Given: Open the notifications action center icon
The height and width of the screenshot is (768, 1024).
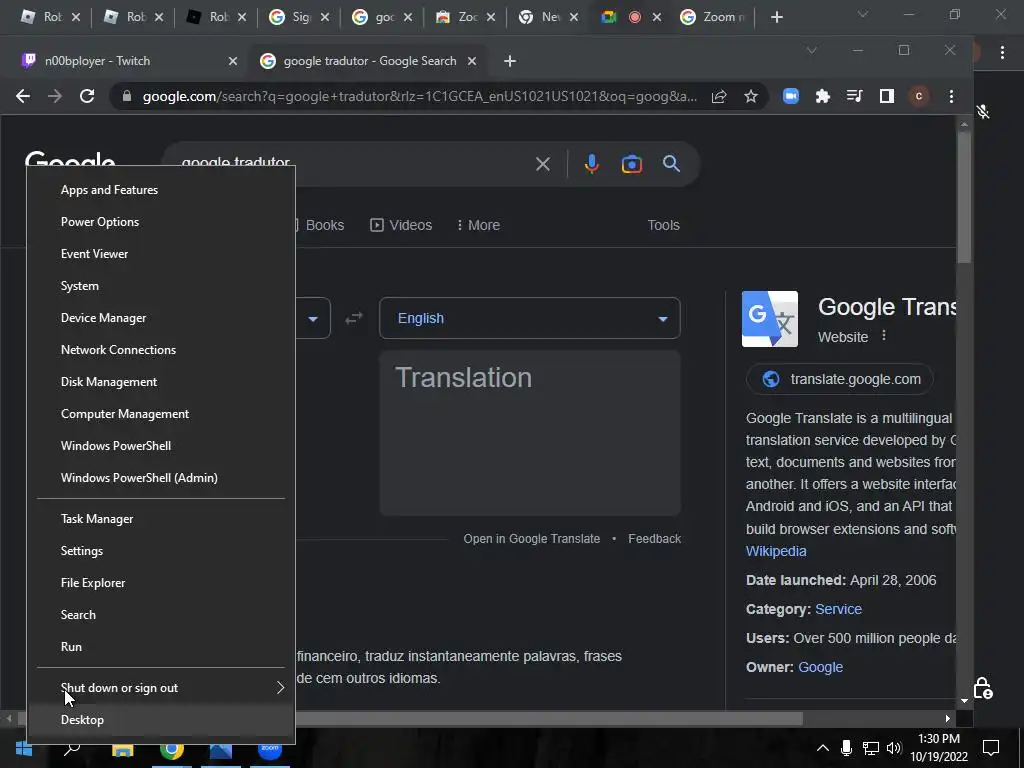Looking at the screenshot, I should tap(991, 748).
